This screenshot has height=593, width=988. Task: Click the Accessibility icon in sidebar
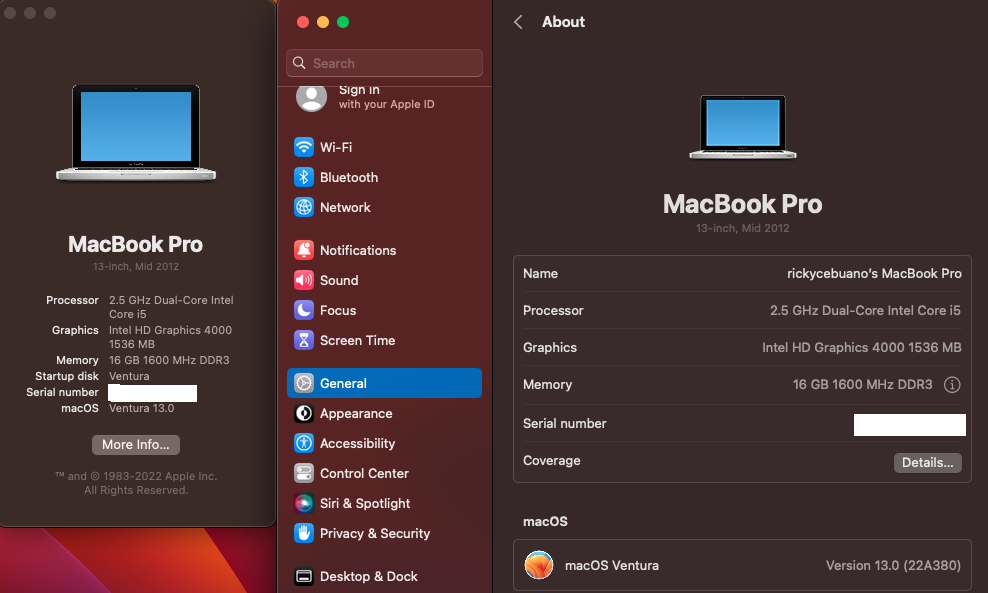pyautogui.click(x=304, y=443)
